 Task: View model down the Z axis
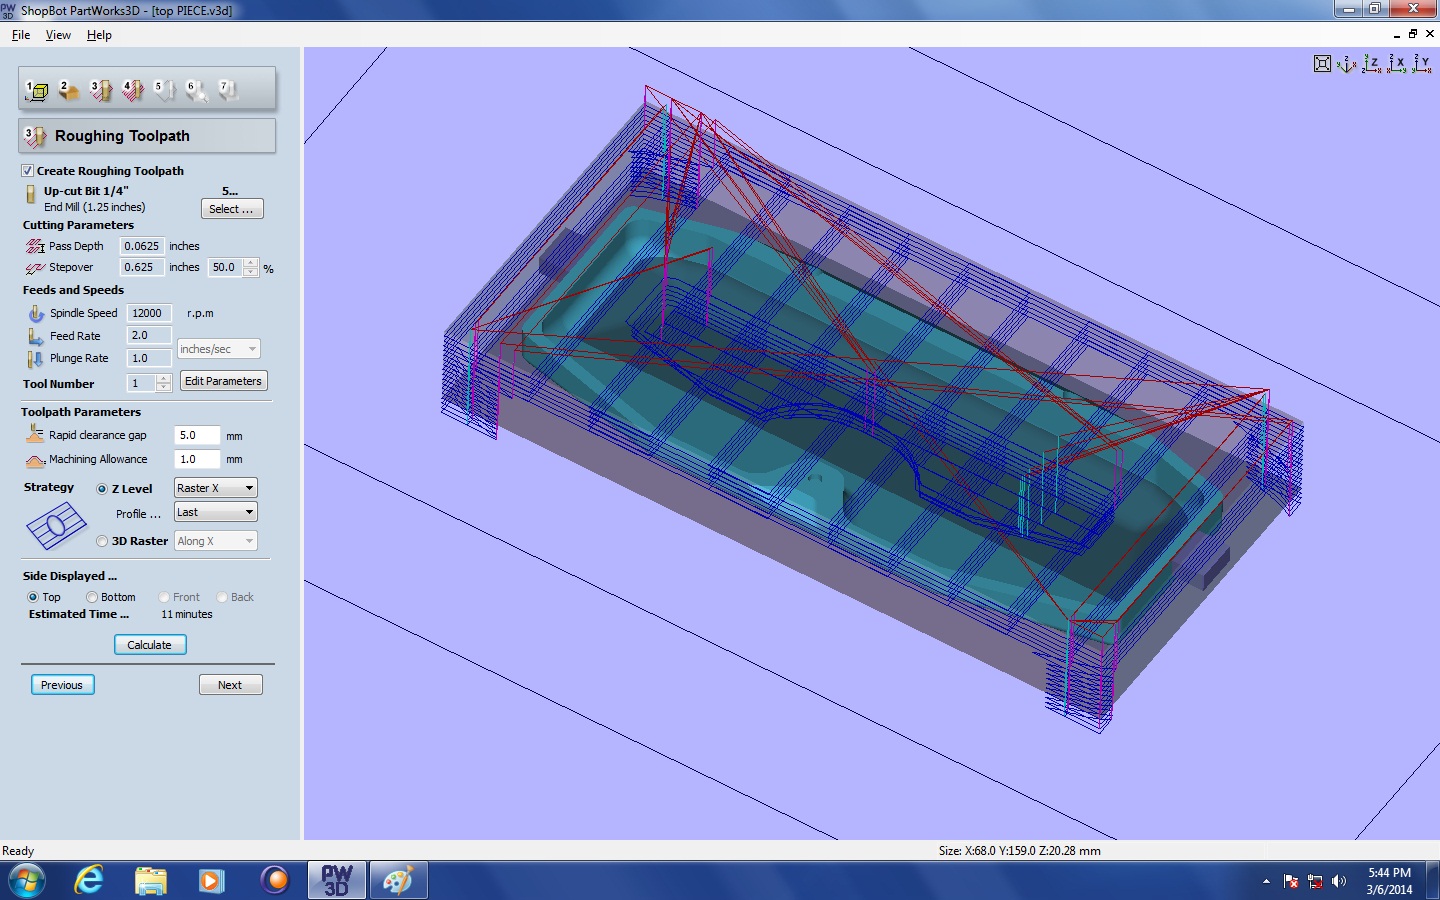[x=1372, y=64]
